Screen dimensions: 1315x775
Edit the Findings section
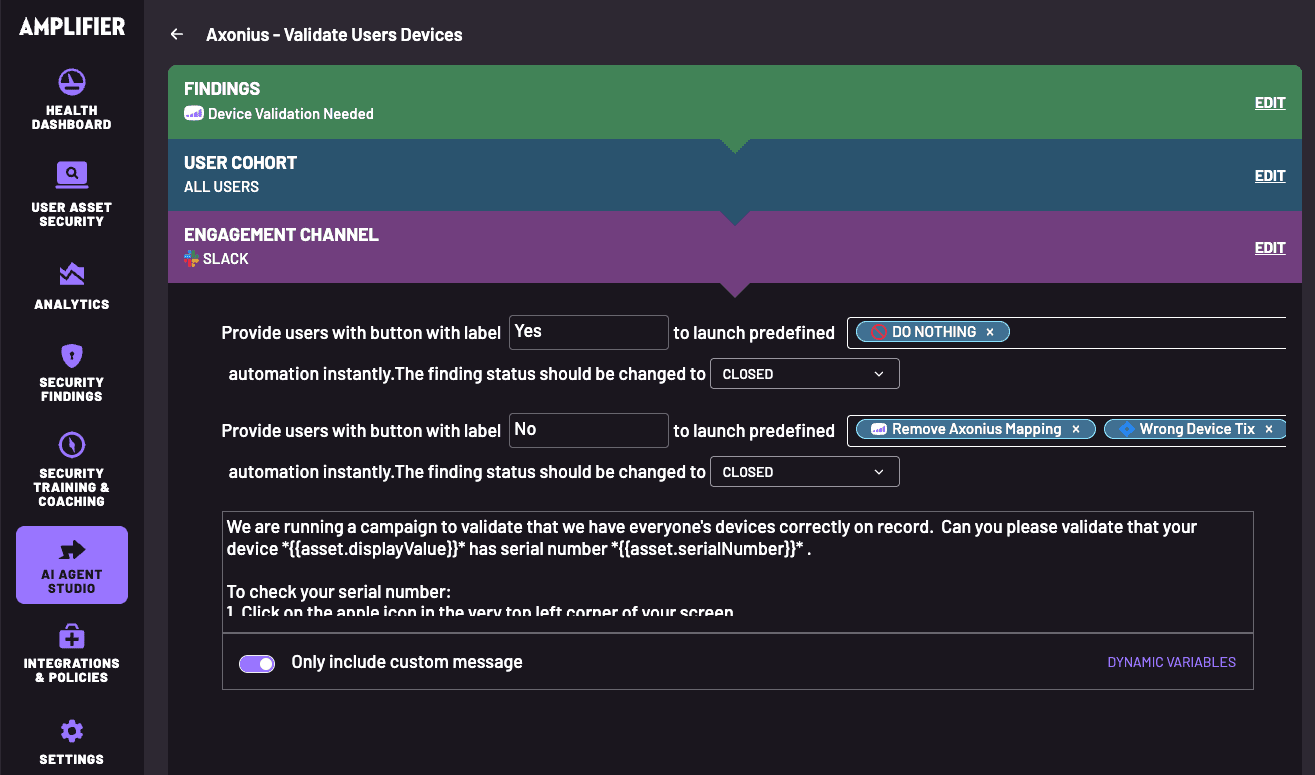click(1270, 103)
